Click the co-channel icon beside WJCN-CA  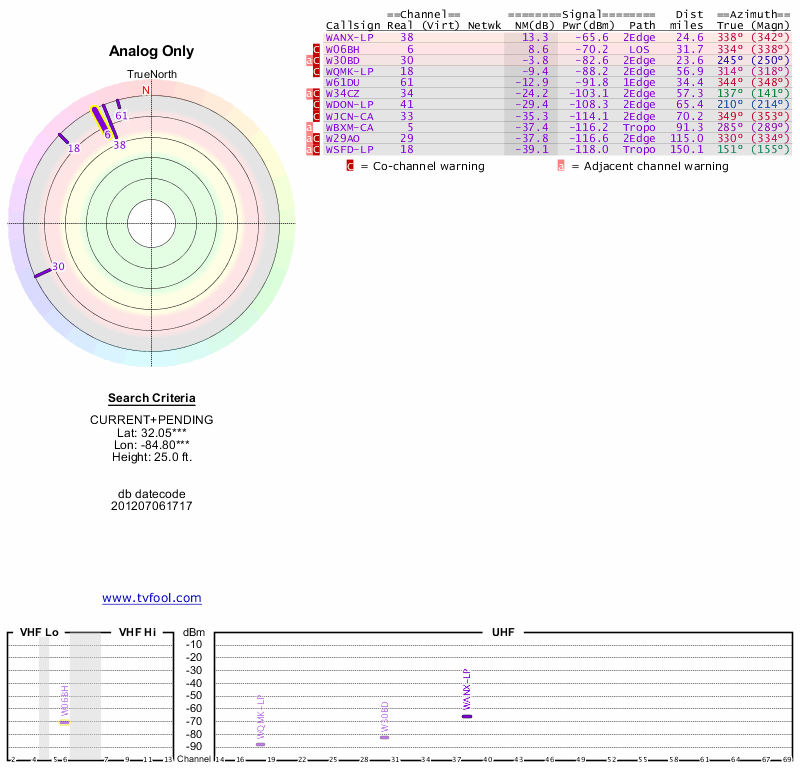click(x=316, y=116)
